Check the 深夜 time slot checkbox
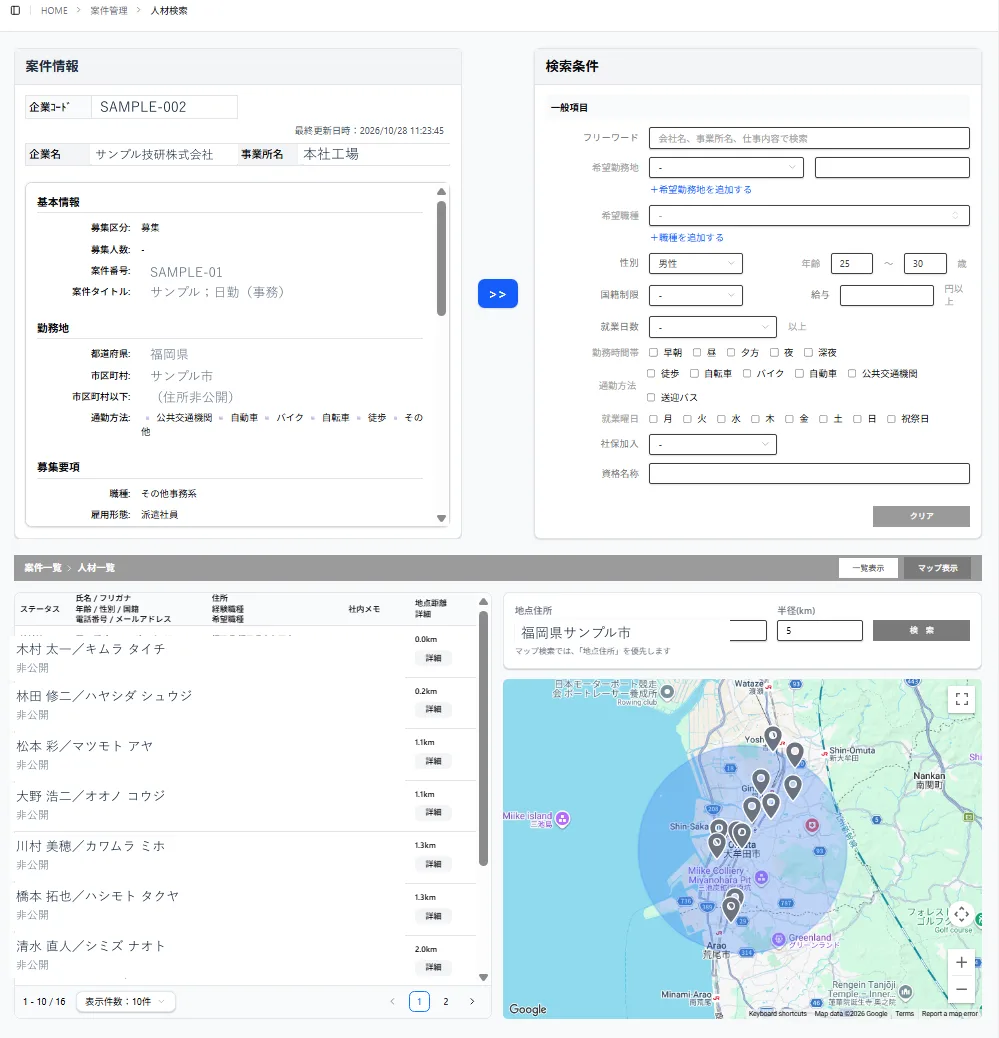 pyautogui.click(x=808, y=352)
